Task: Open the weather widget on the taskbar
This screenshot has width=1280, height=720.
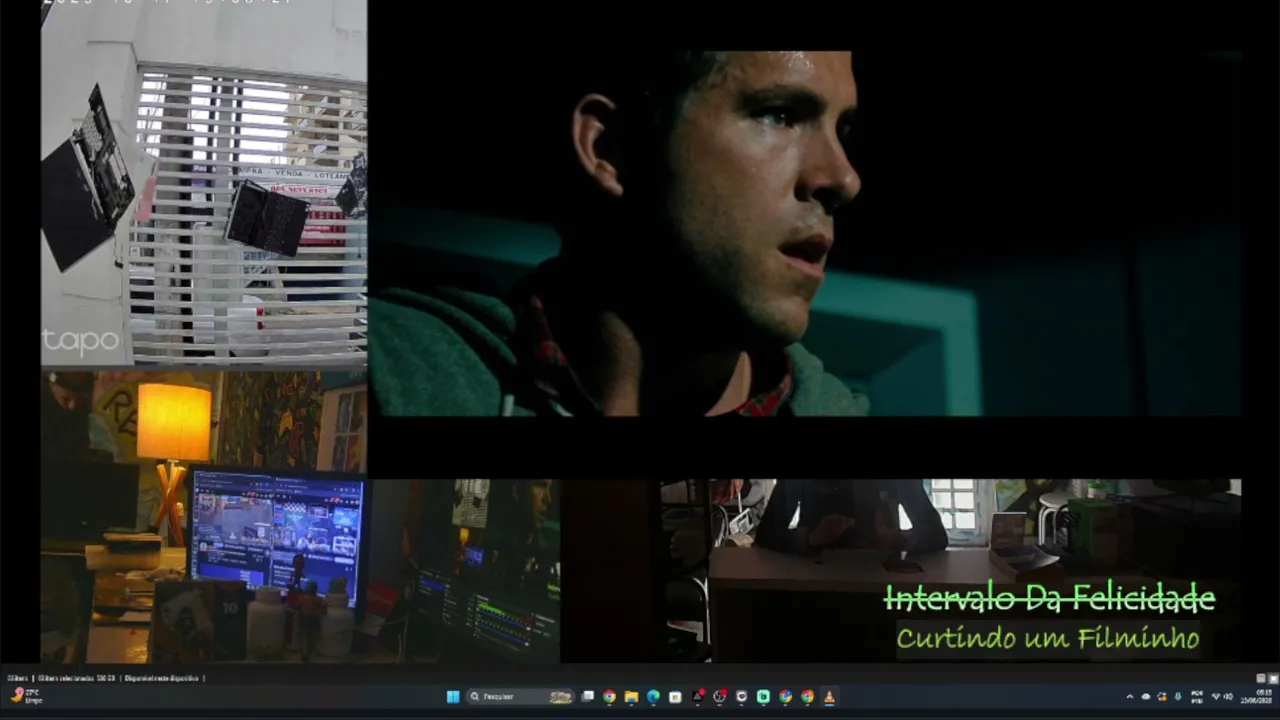Action: [27, 696]
